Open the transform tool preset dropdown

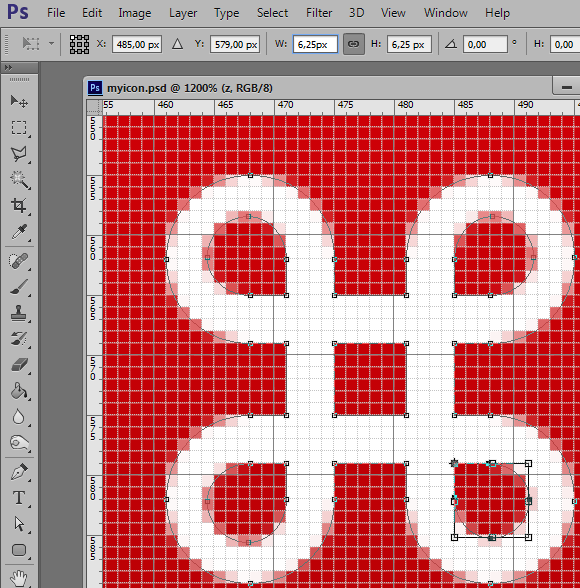tap(51, 44)
